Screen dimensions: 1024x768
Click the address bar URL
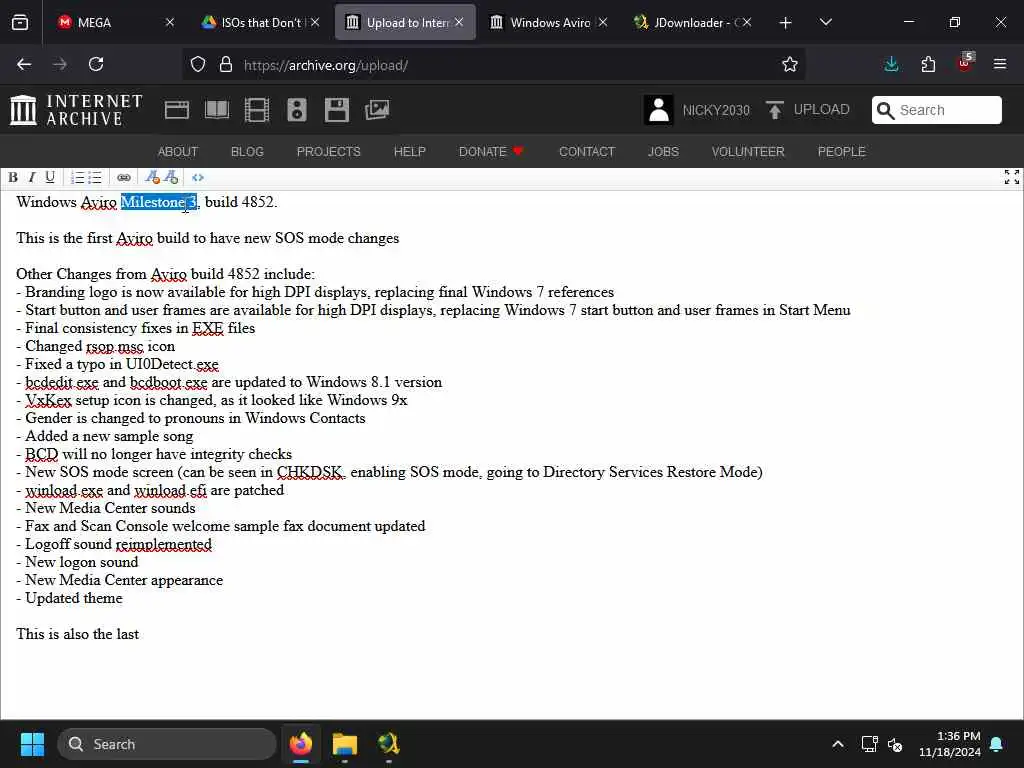(325, 65)
